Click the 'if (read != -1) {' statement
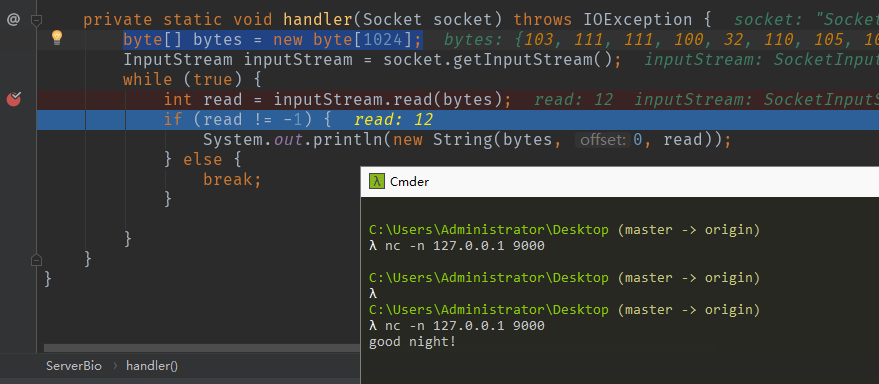 point(247,120)
